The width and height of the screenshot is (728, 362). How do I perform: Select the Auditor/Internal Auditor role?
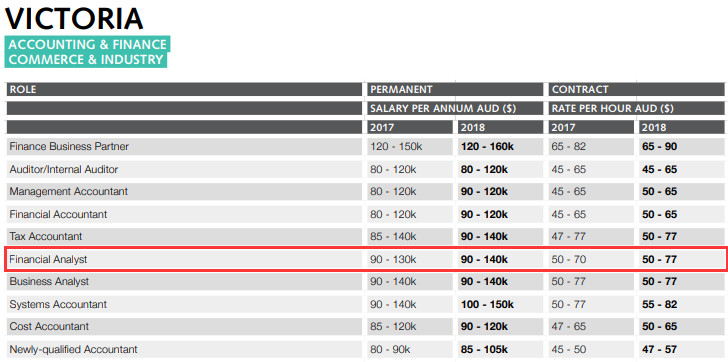coord(64,169)
